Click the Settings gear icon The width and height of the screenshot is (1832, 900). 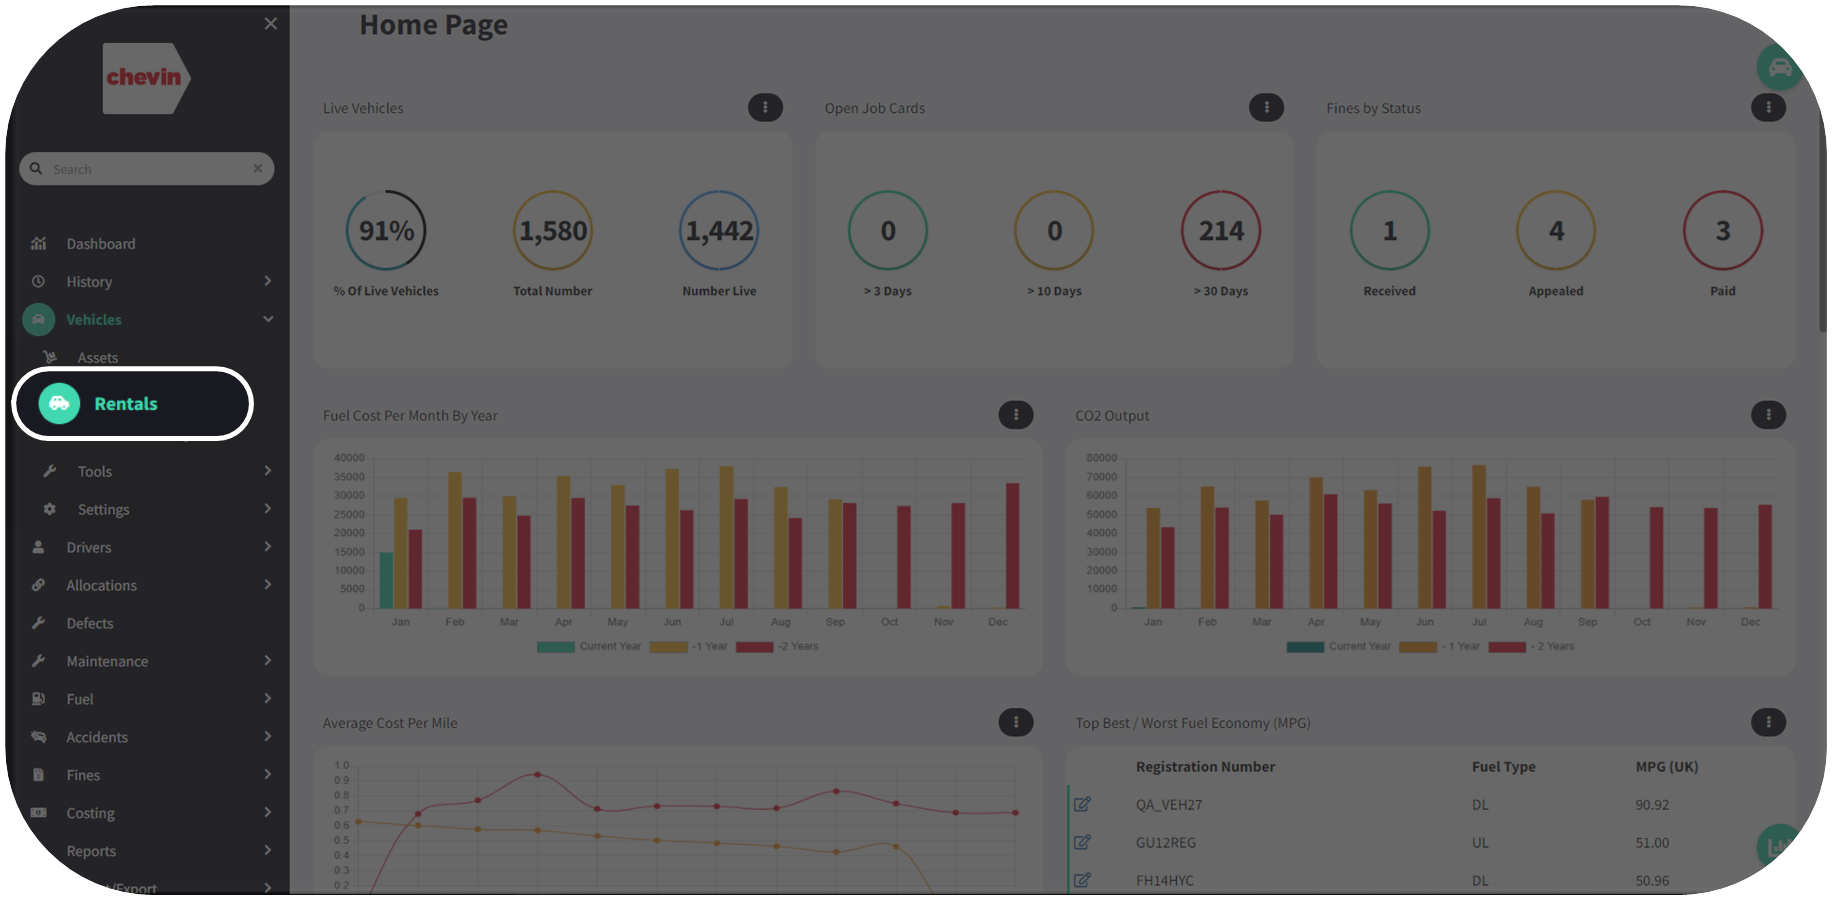tap(50, 509)
